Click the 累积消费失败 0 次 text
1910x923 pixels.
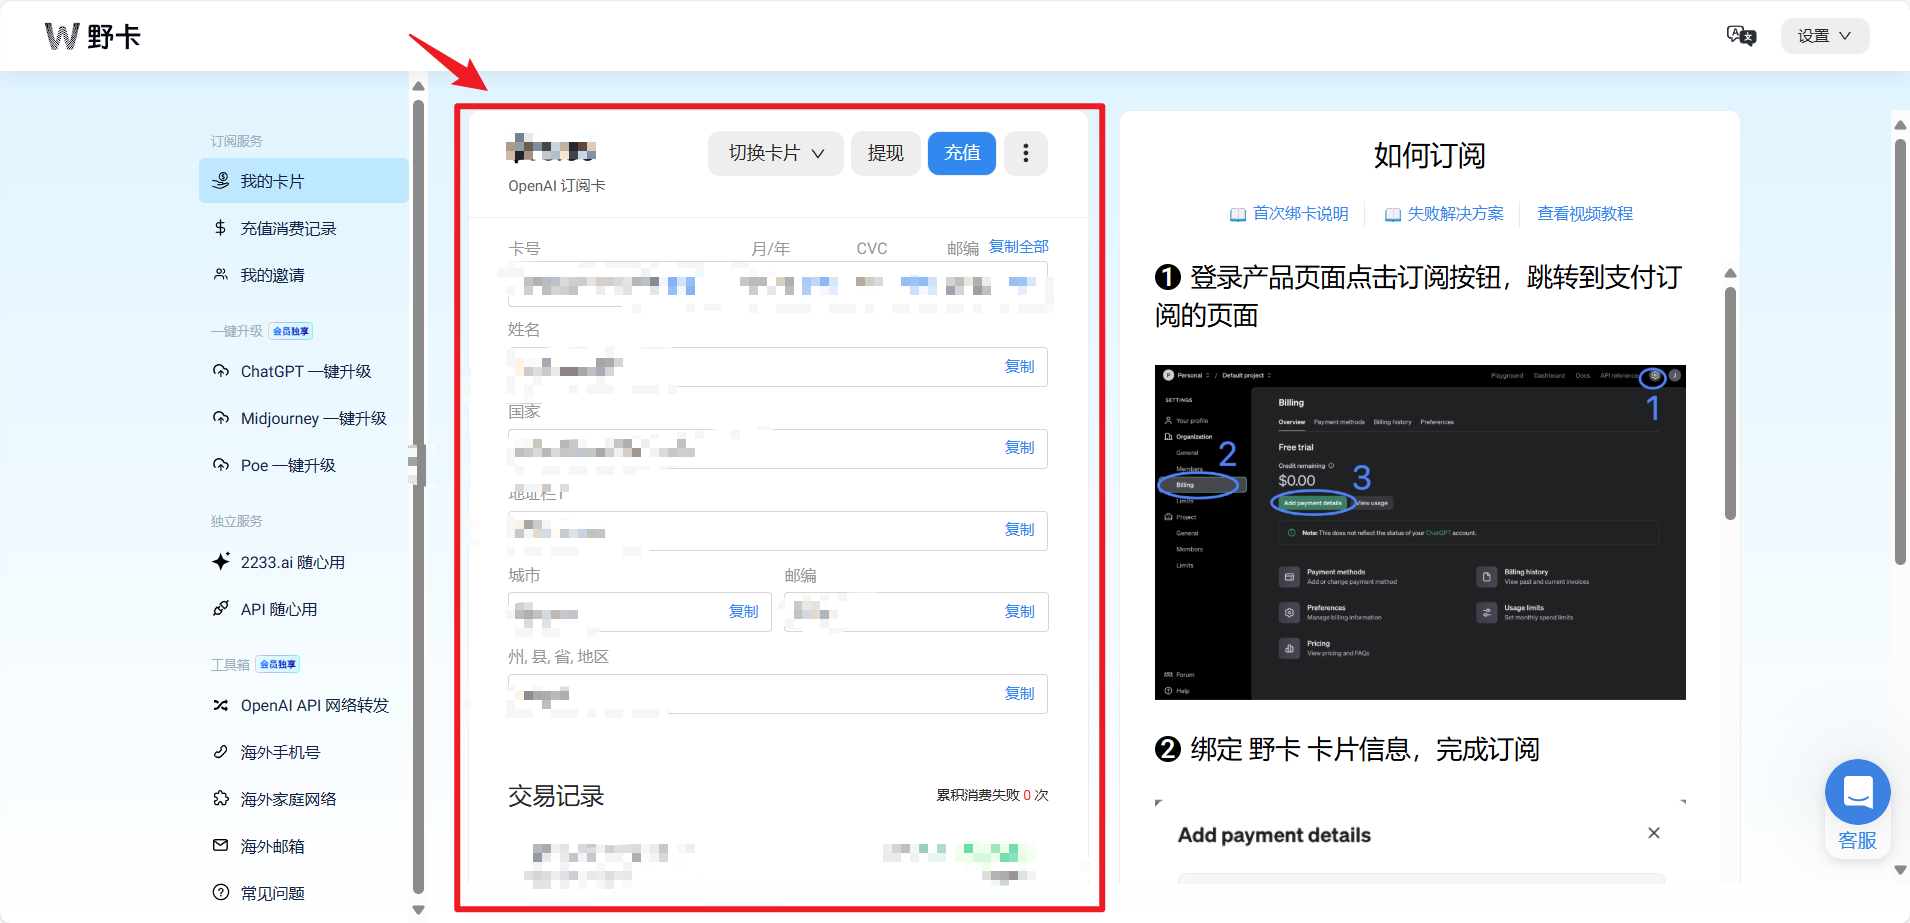[x=992, y=795]
